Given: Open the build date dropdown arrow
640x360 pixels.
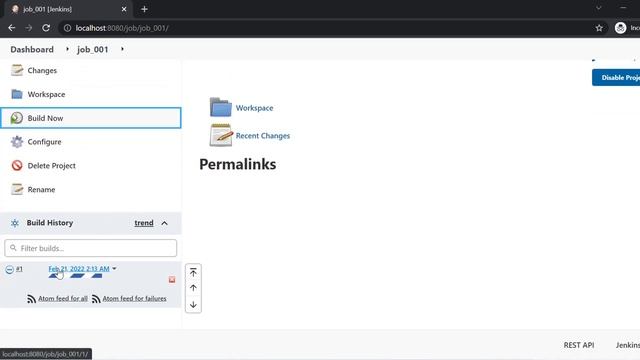Looking at the screenshot, I should click(114, 269).
